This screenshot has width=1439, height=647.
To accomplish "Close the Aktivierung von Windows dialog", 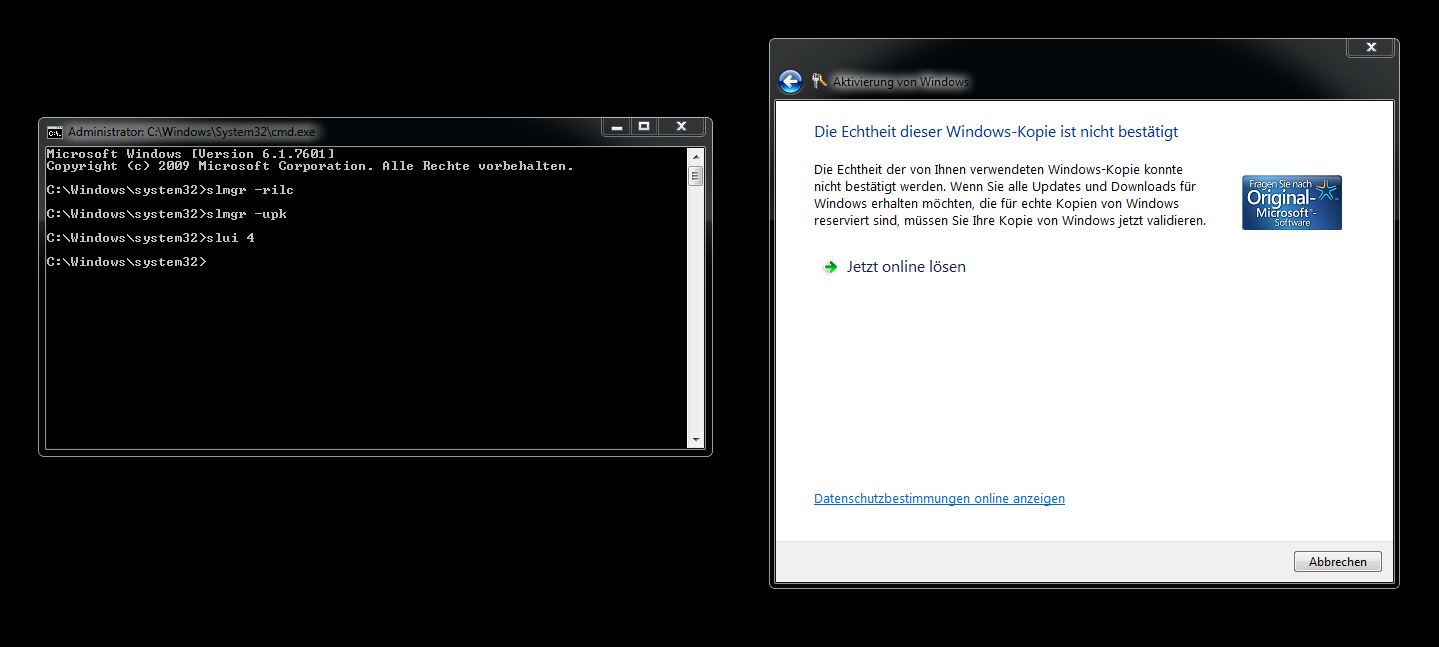I will [x=1371, y=47].
